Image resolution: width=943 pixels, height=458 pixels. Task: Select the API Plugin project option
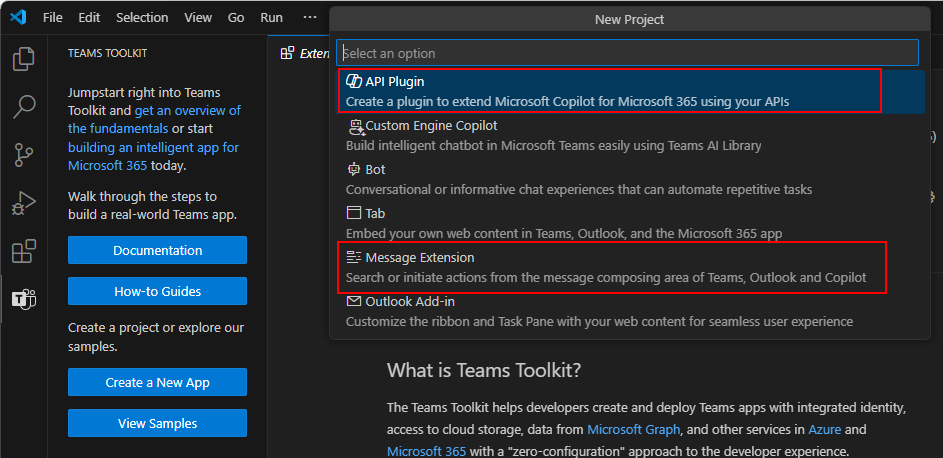[x=630, y=91]
